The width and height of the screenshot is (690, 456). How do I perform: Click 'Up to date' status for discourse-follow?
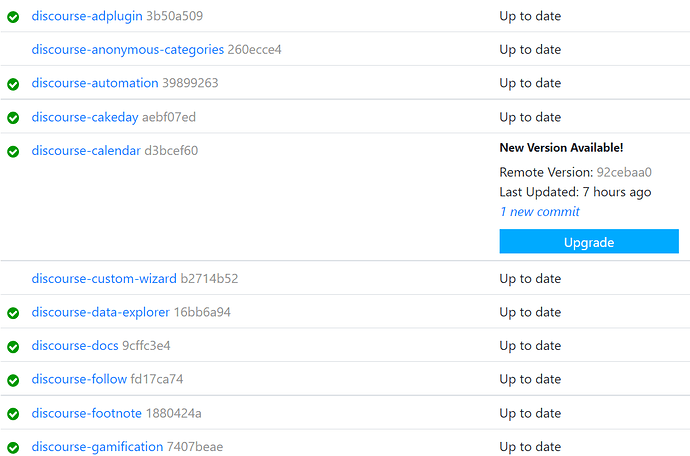coord(530,379)
